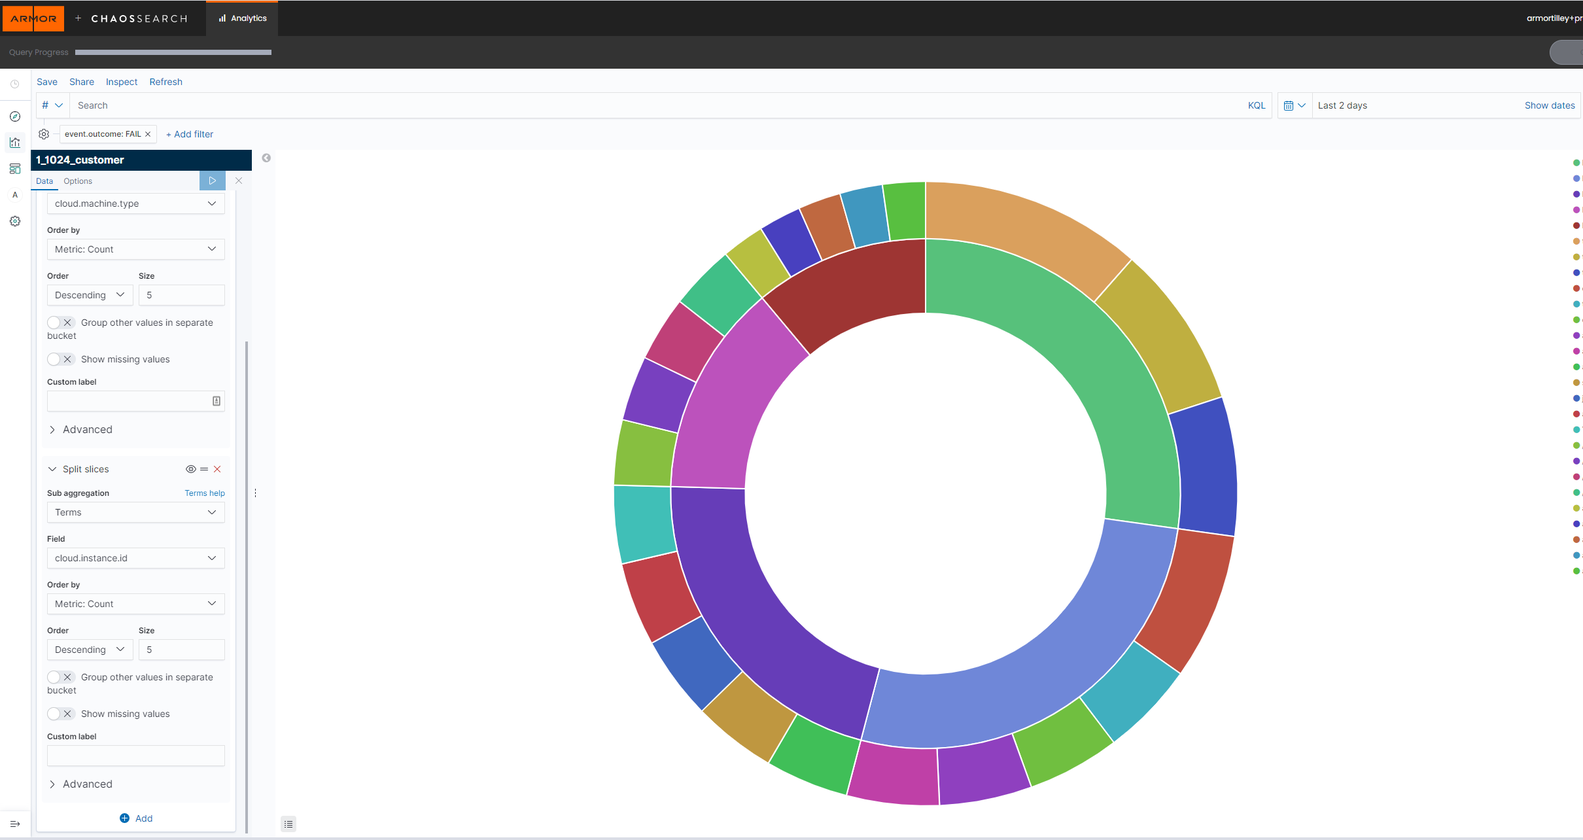This screenshot has height=840, width=1583.
Task: Open Discover from the compass sidebar icon
Action: pyautogui.click(x=15, y=117)
